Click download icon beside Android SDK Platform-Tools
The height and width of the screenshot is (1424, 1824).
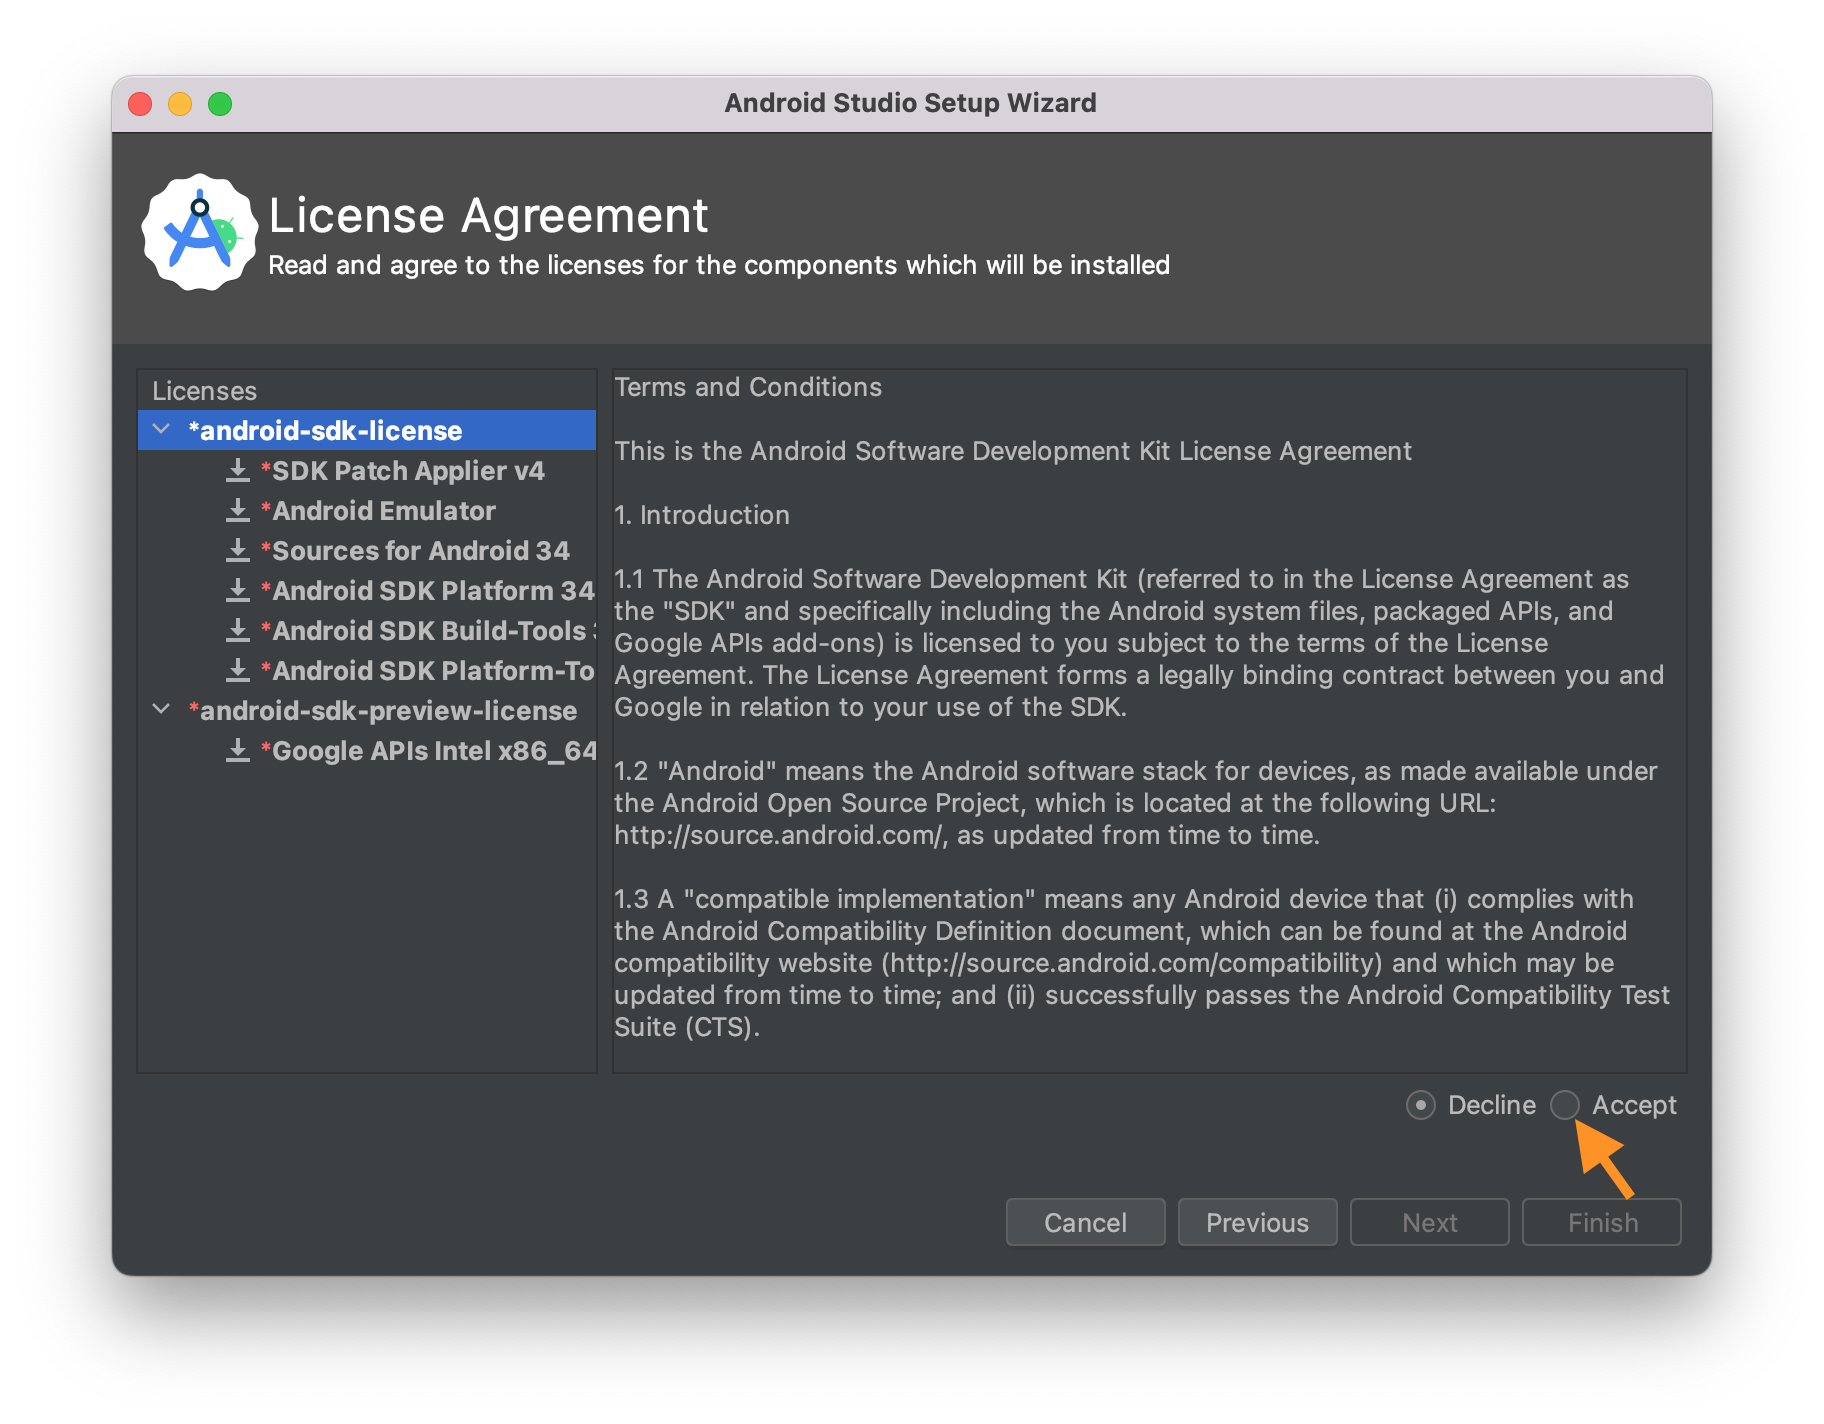click(x=238, y=670)
